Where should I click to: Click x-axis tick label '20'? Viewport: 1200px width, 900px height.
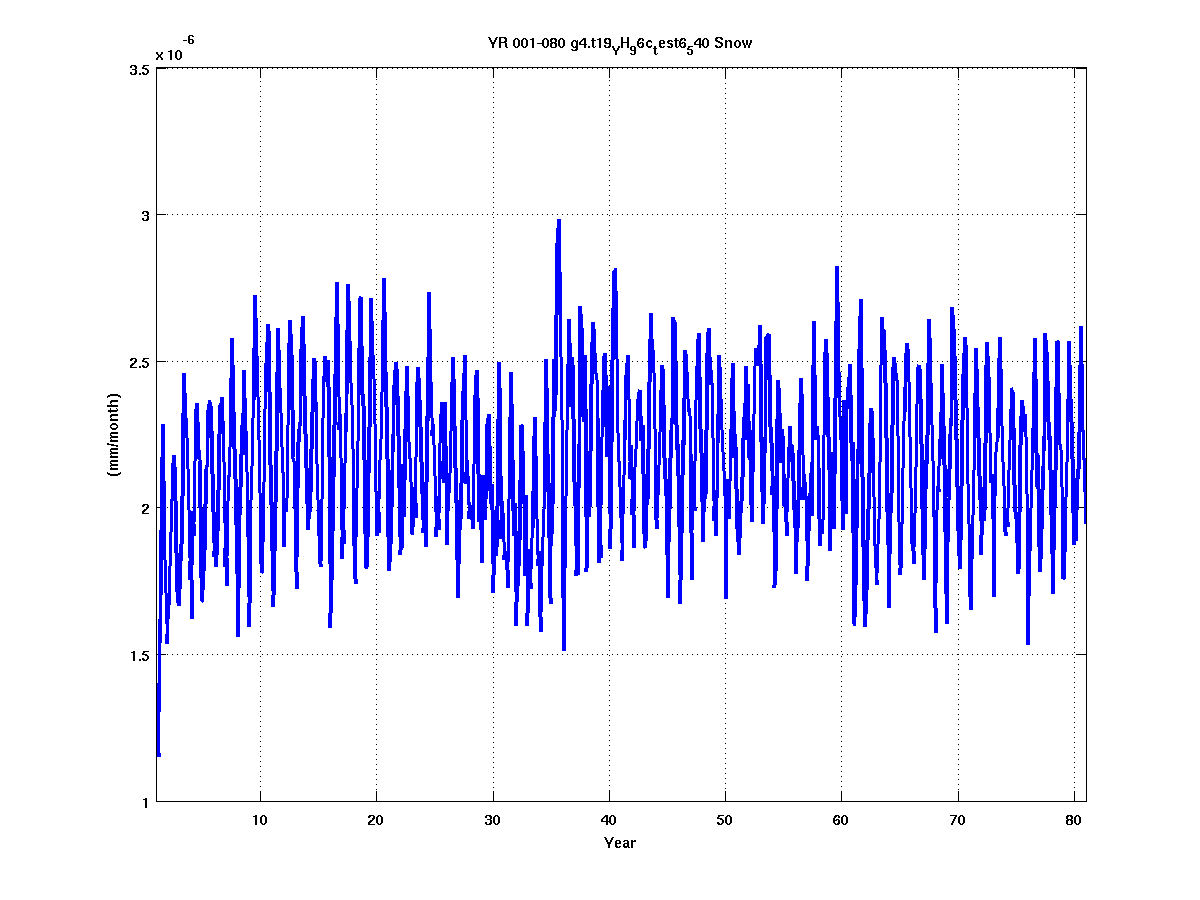click(376, 821)
